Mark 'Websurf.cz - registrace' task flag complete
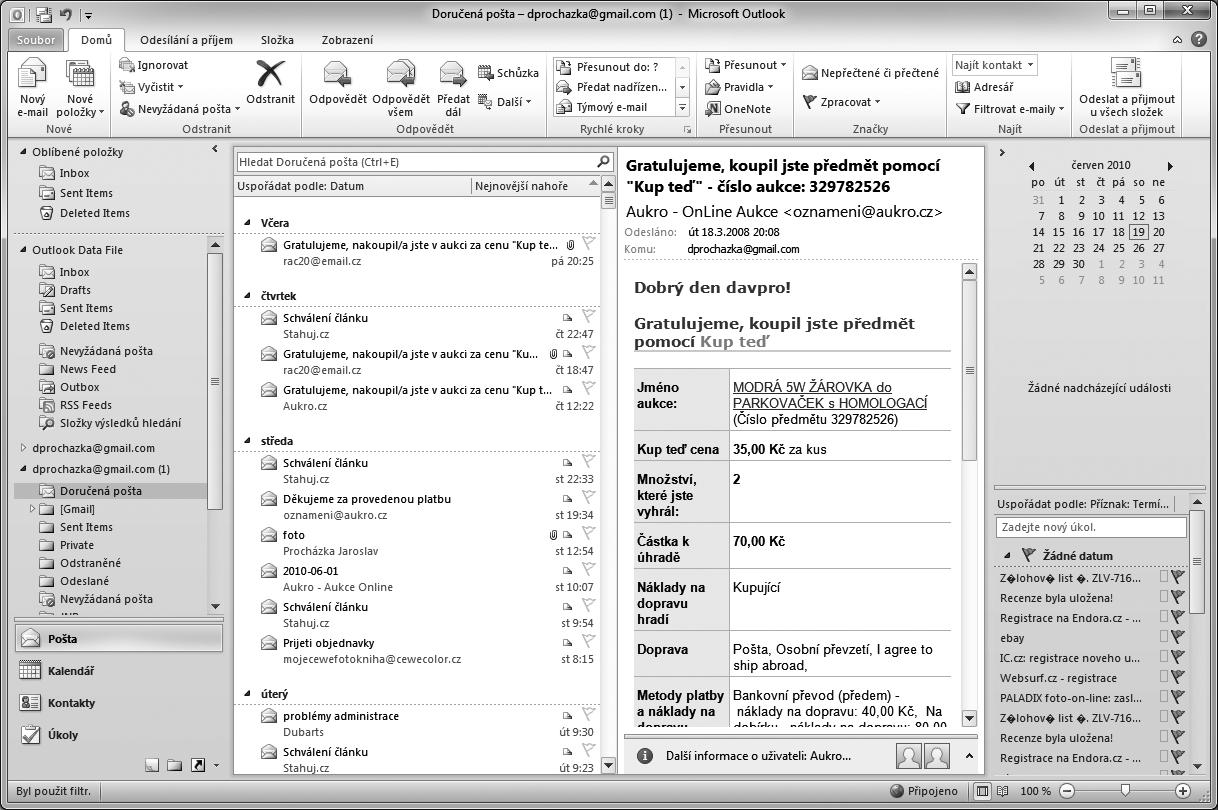 [1178, 677]
